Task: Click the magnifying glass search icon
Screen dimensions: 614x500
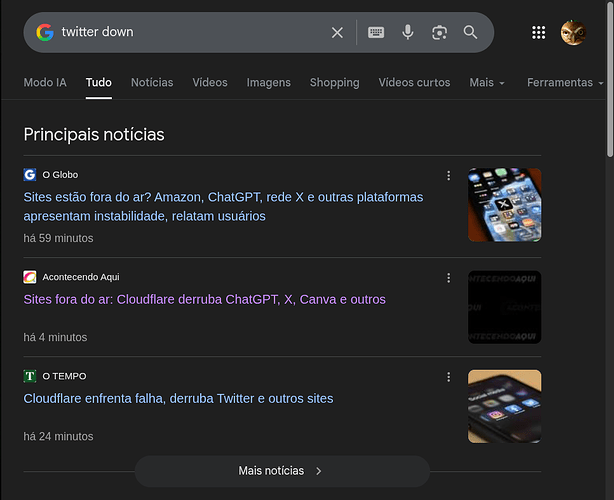Action: (x=471, y=32)
